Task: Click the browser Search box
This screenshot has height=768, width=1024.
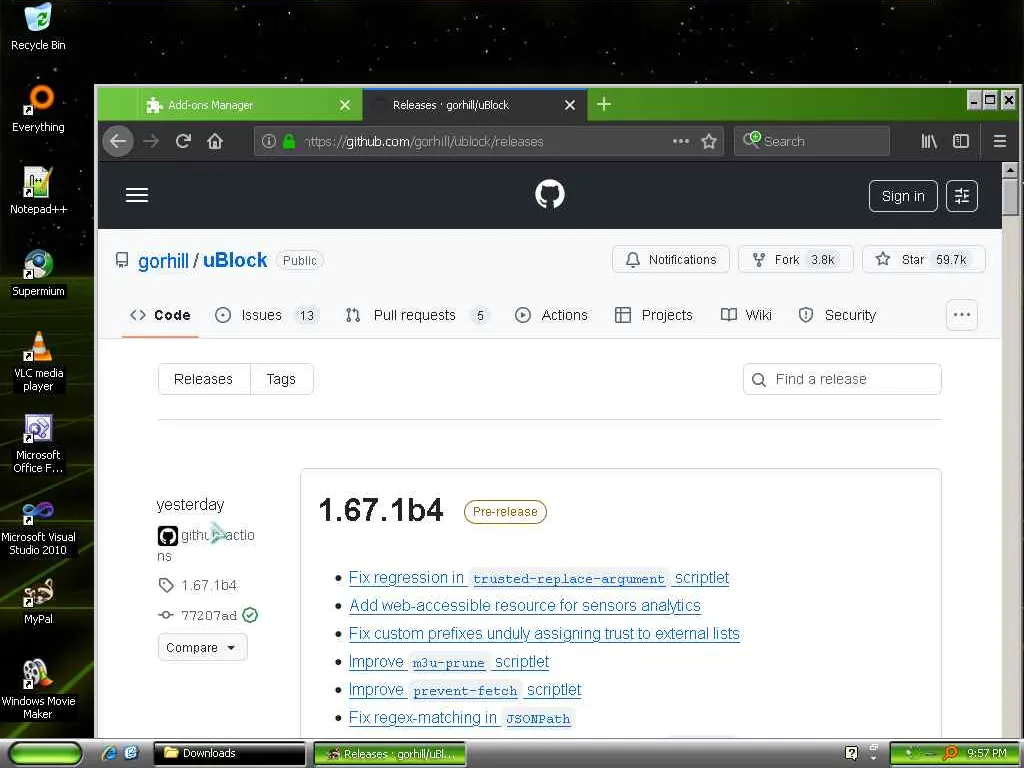Action: 812,141
